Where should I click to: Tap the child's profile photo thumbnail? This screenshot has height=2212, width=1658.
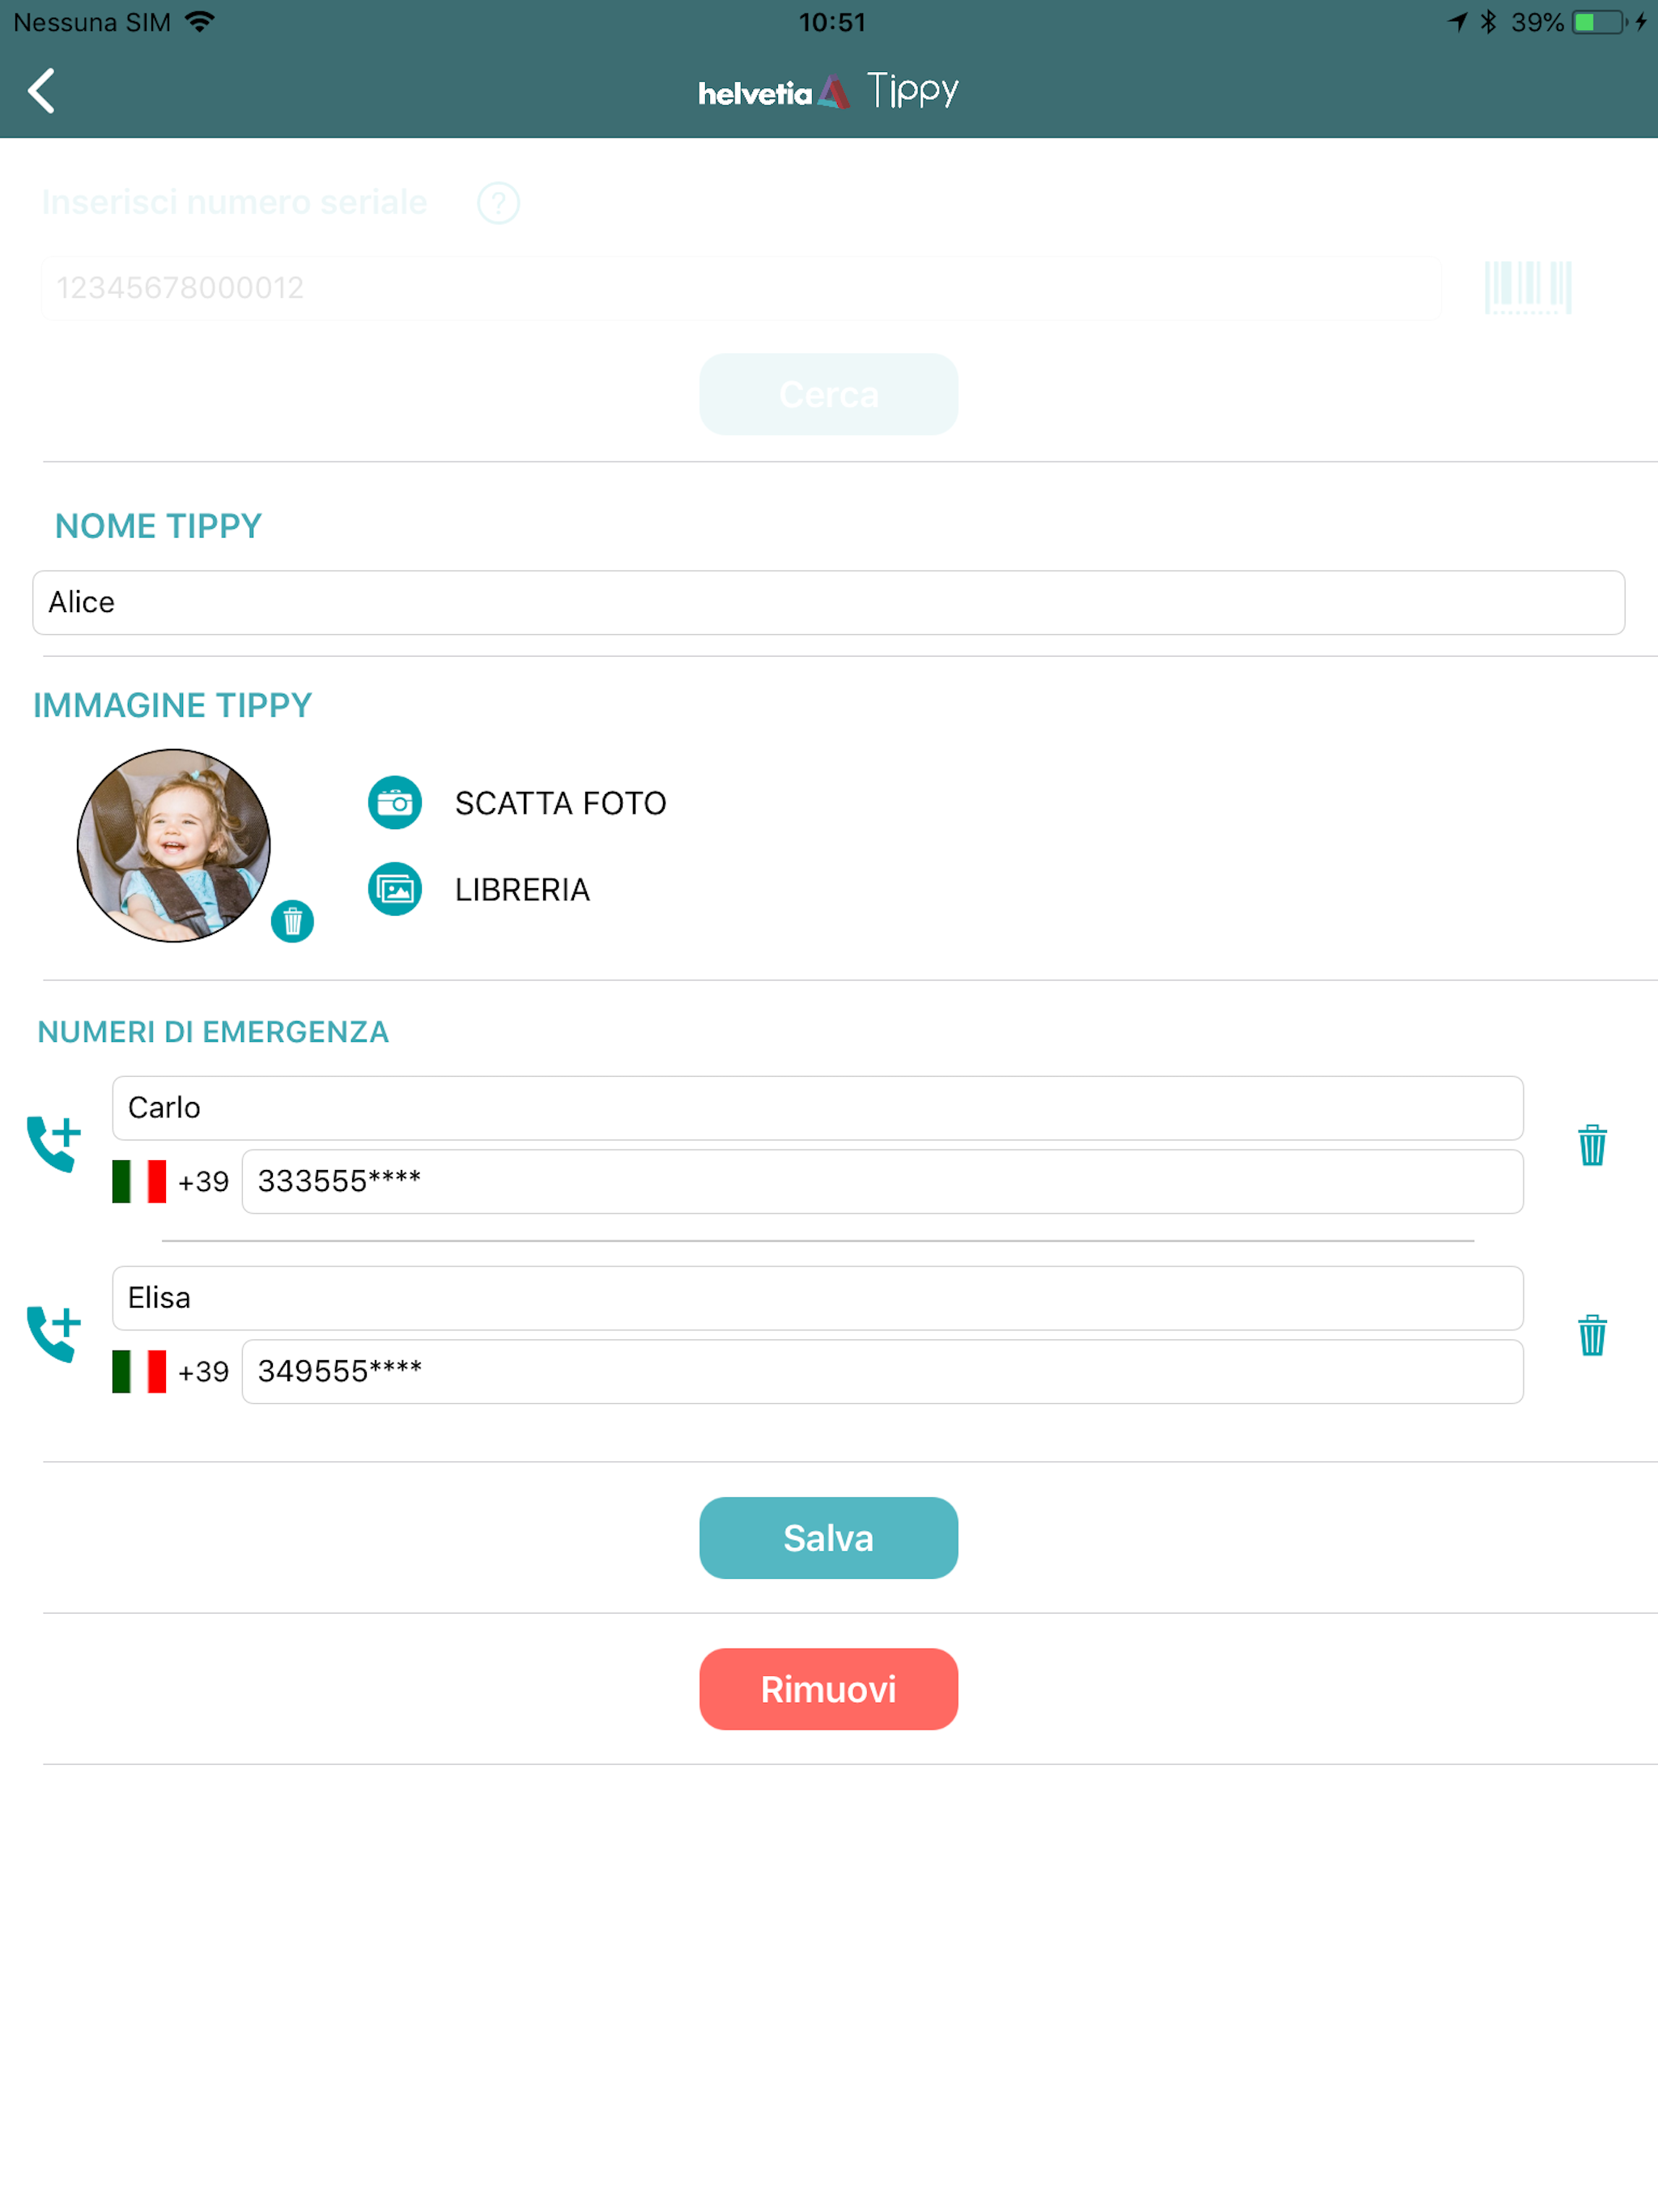(x=174, y=845)
